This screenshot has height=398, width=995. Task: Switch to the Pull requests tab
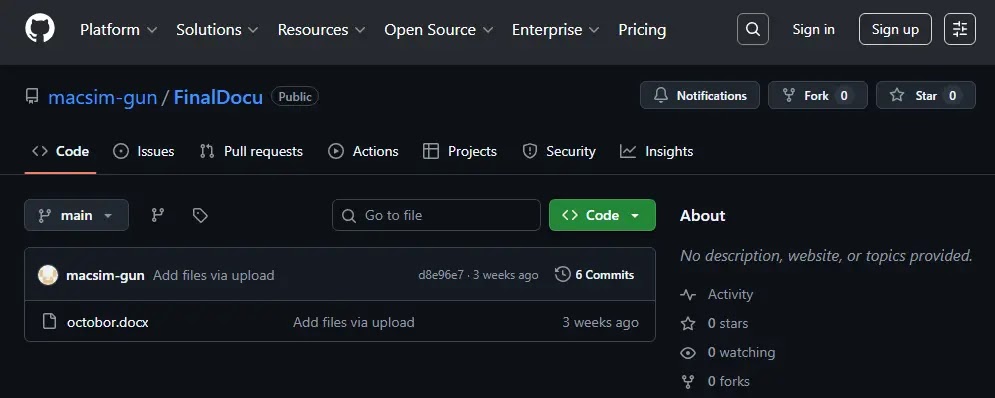tap(251, 151)
